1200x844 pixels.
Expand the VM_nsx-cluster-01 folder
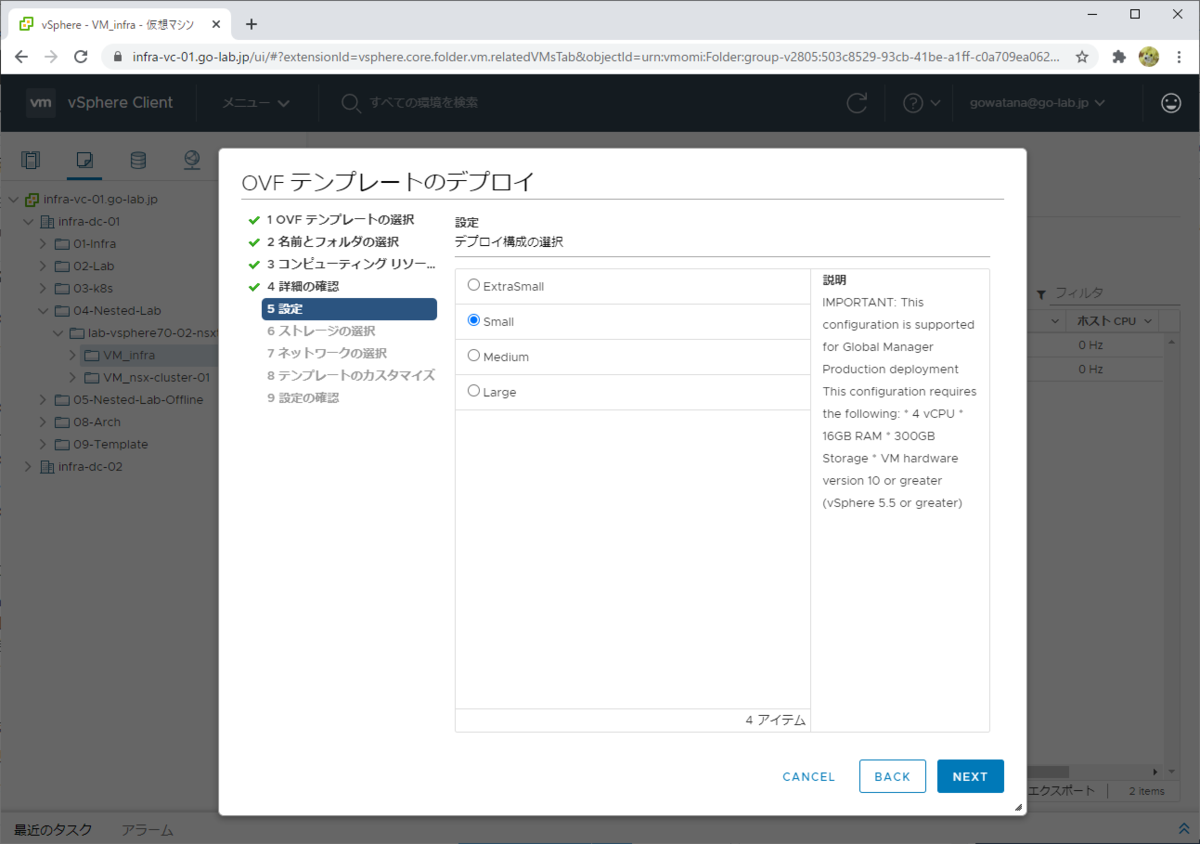pos(72,377)
